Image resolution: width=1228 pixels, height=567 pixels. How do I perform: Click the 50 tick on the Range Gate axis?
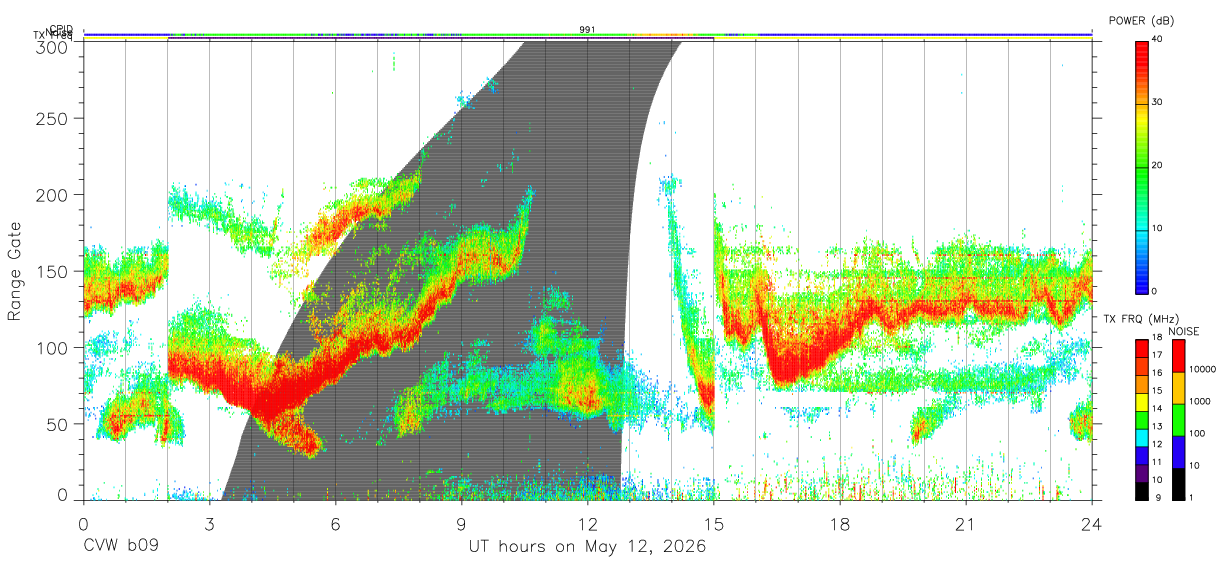(x=58, y=424)
